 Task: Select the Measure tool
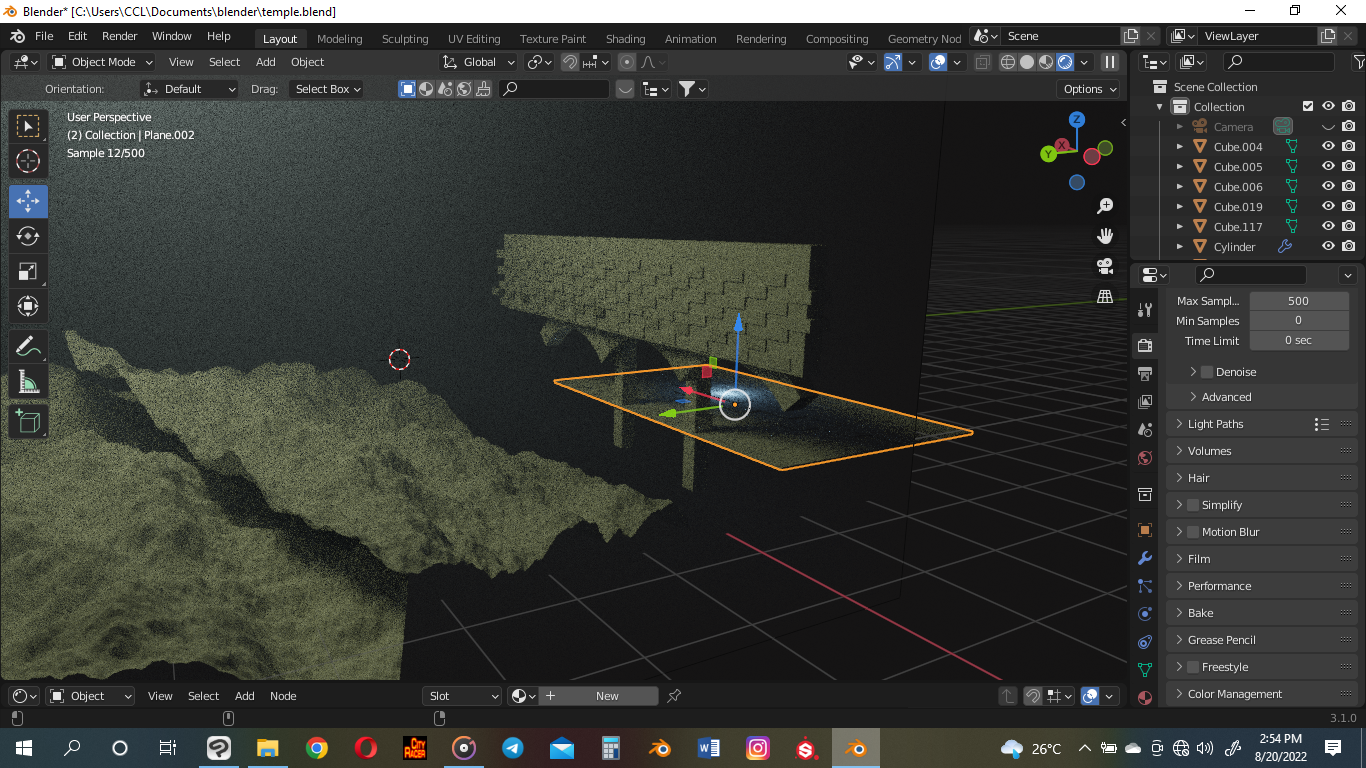(28, 382)
